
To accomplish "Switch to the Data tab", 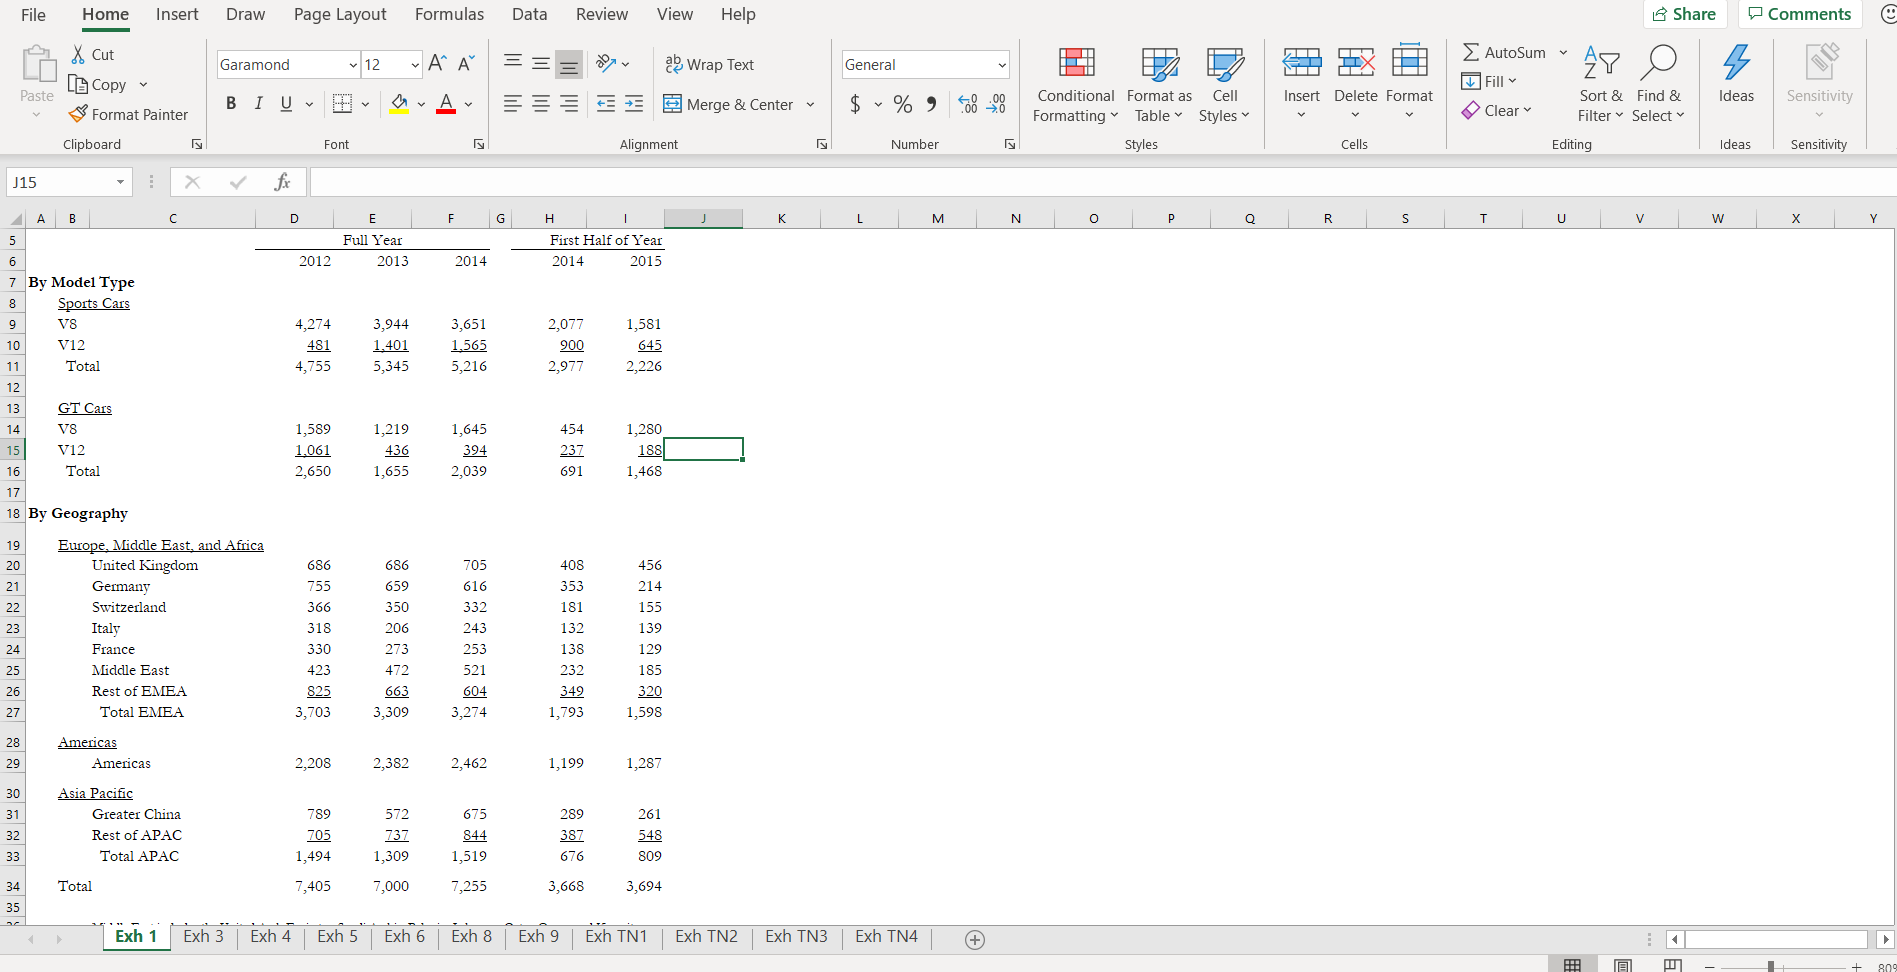I will point(529,14).
